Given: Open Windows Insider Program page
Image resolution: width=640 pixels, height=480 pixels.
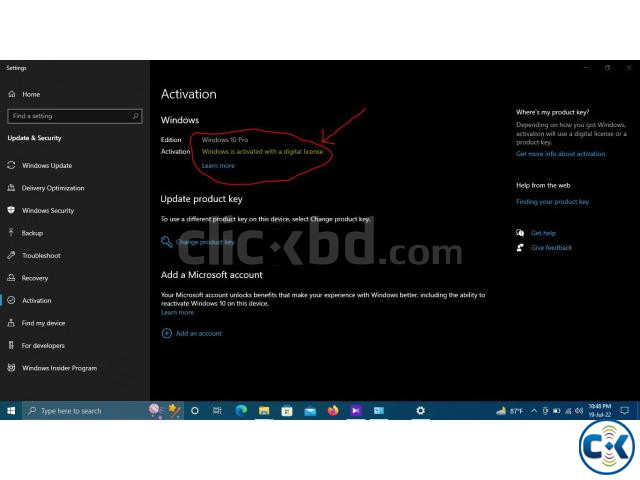Looking at the screenshot, I should (60, 368).
